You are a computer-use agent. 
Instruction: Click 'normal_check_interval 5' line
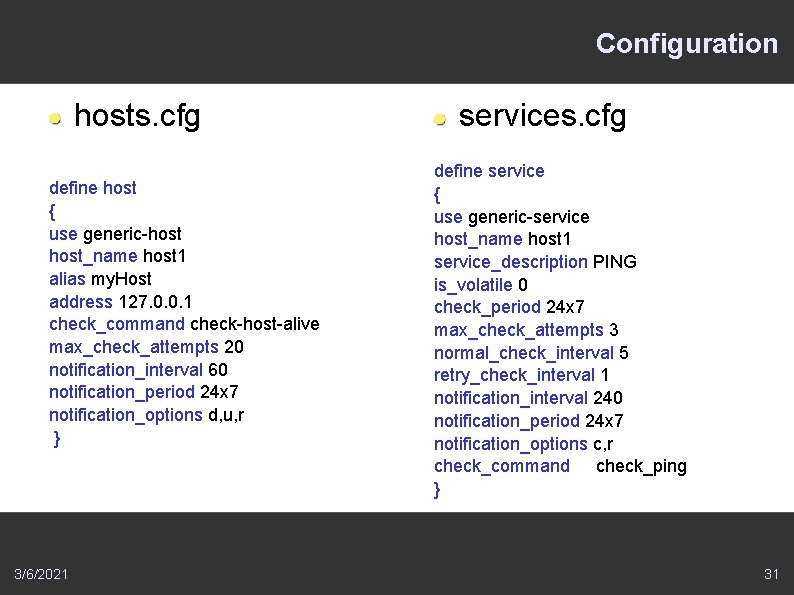click(x=531, y=353)
